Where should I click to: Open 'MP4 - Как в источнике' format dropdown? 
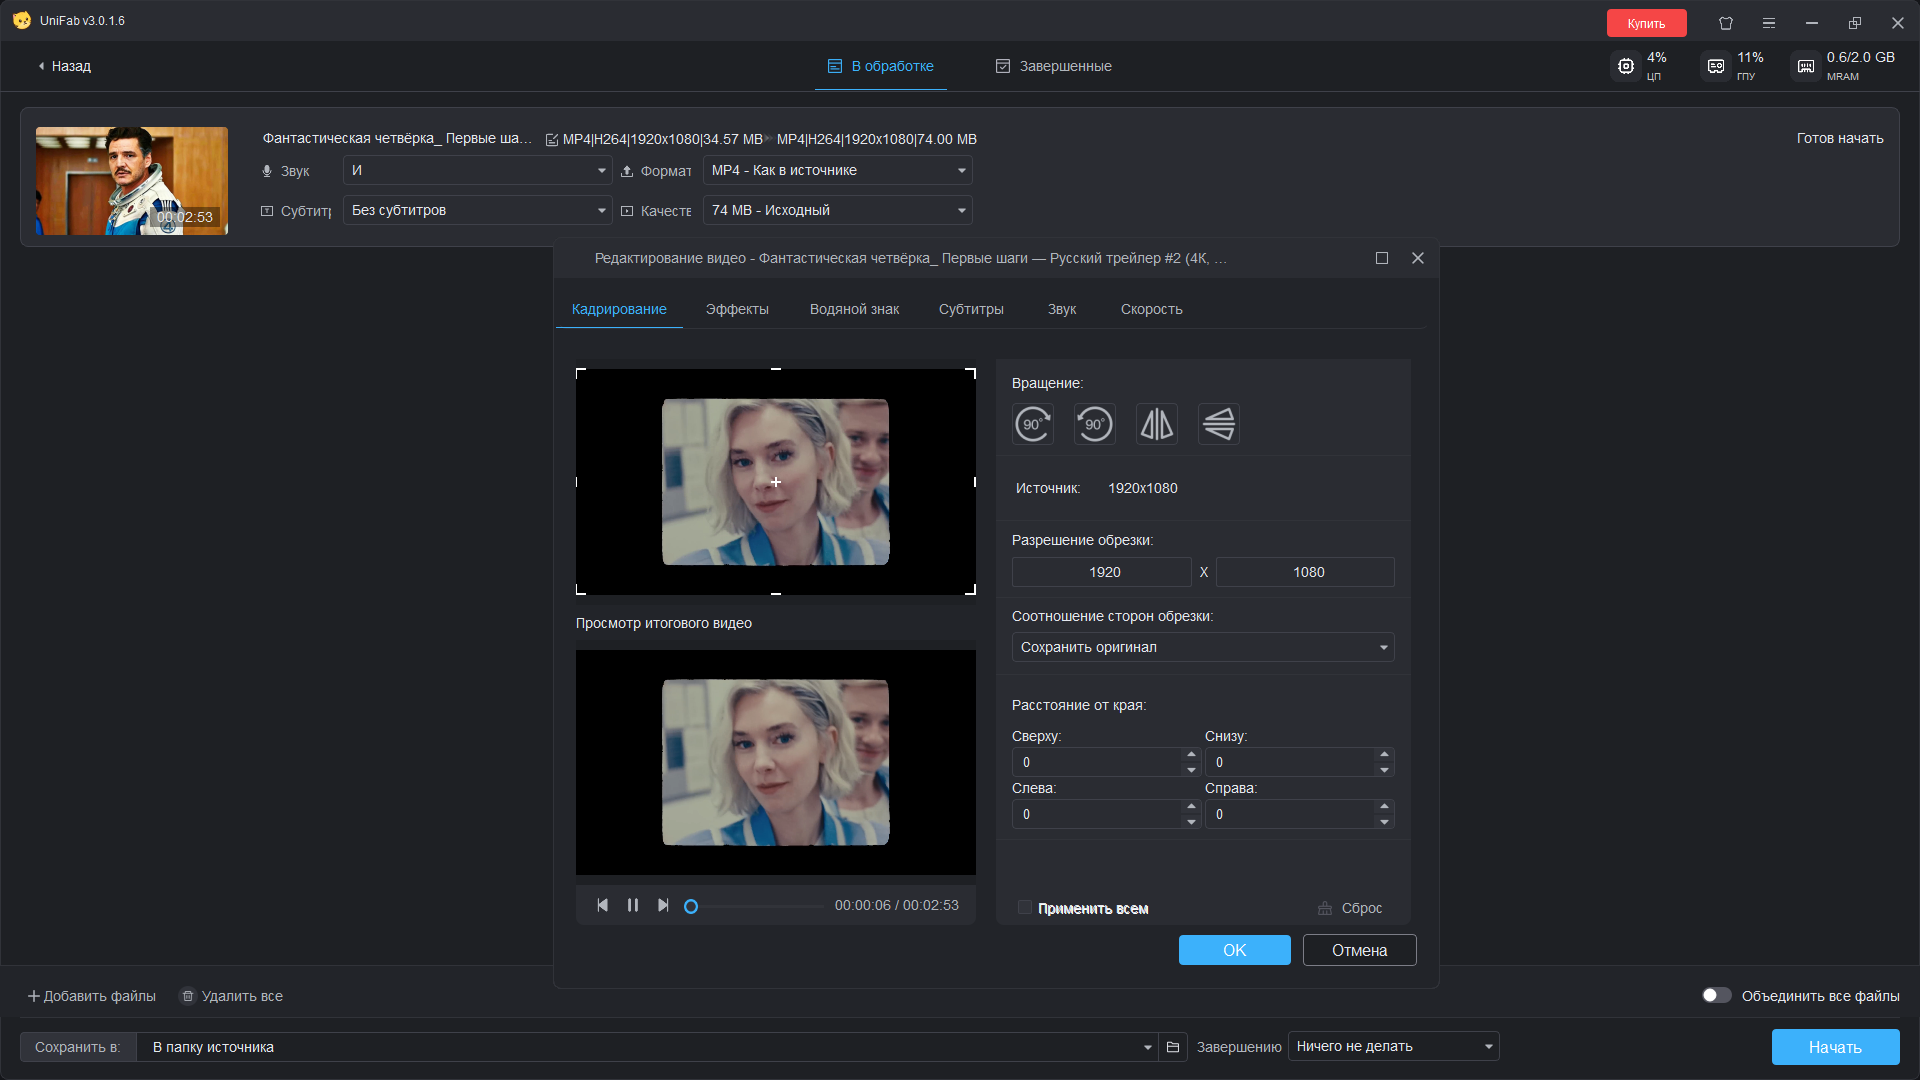pos(838,170)
